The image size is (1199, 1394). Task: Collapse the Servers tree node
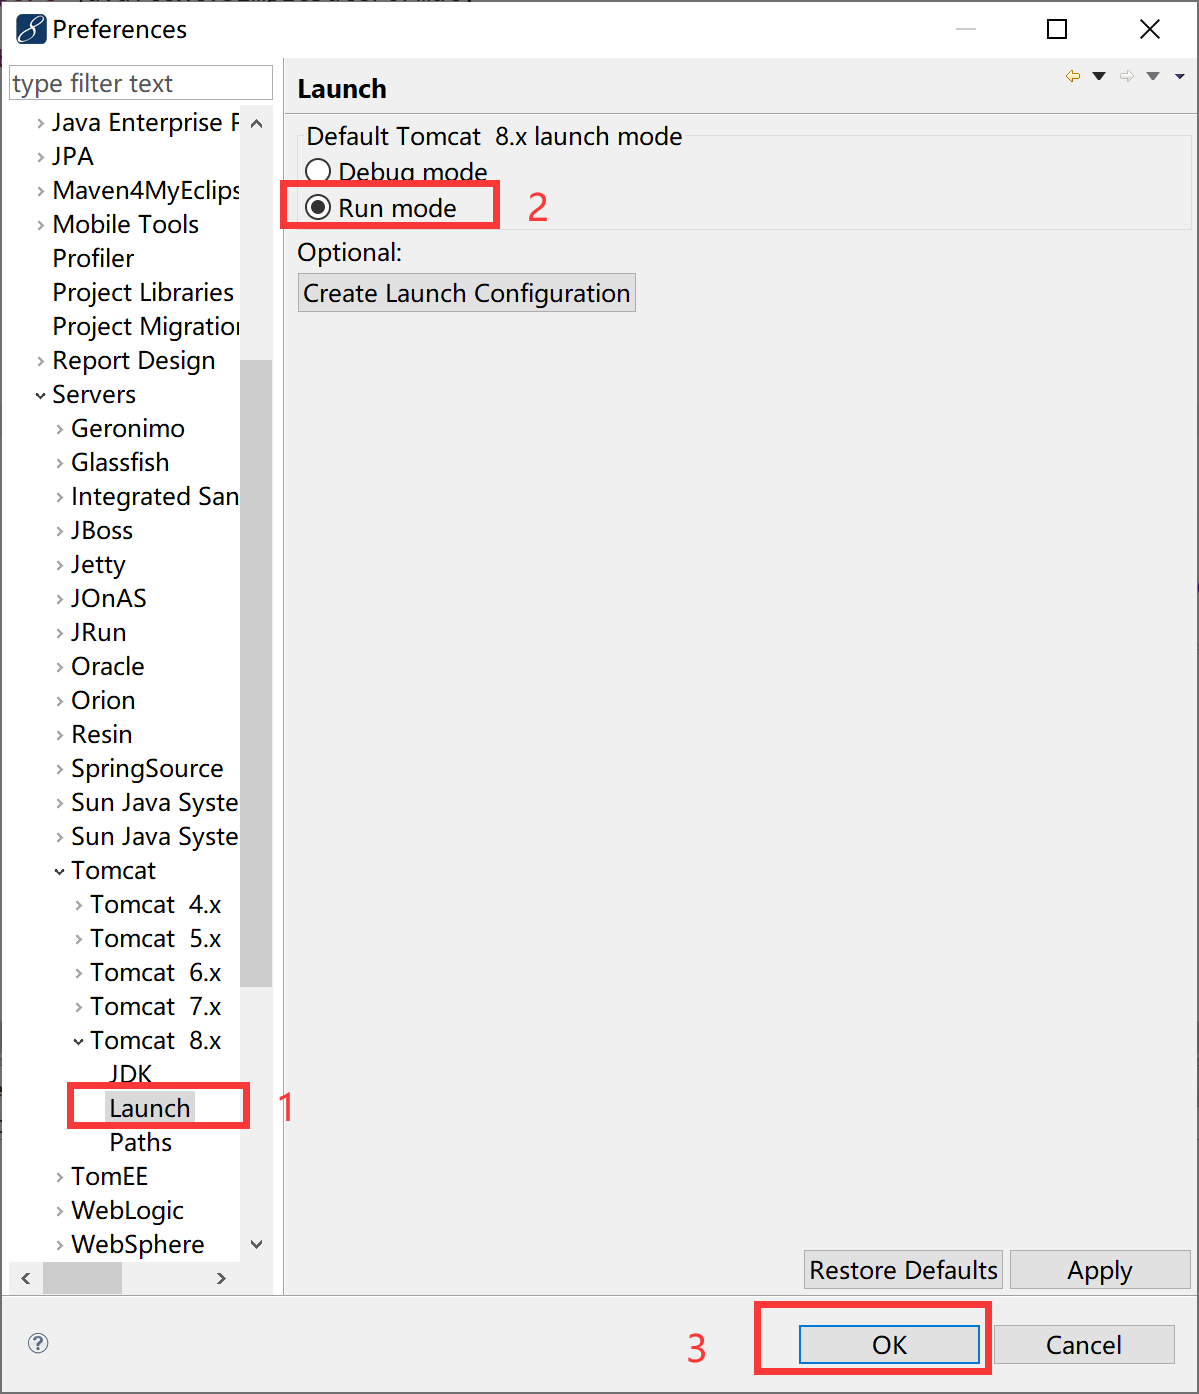(x=40, y=395)
